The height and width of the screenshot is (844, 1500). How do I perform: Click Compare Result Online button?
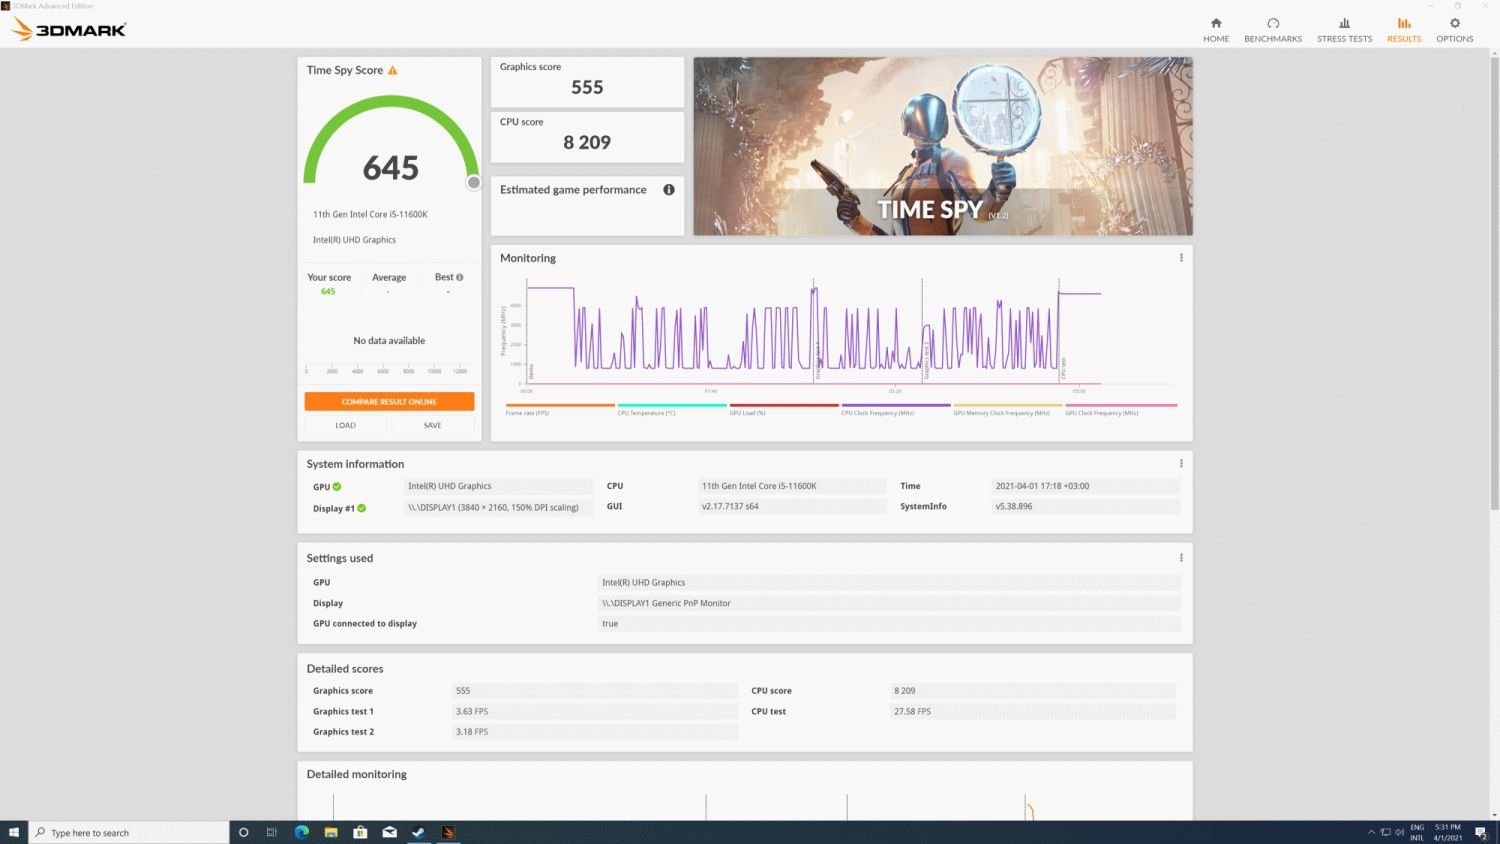[389, 401]
